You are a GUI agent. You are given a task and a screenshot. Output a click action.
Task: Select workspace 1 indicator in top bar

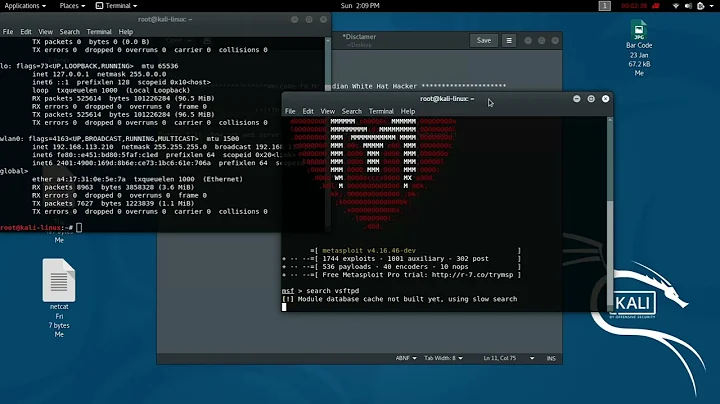[604, 6]
